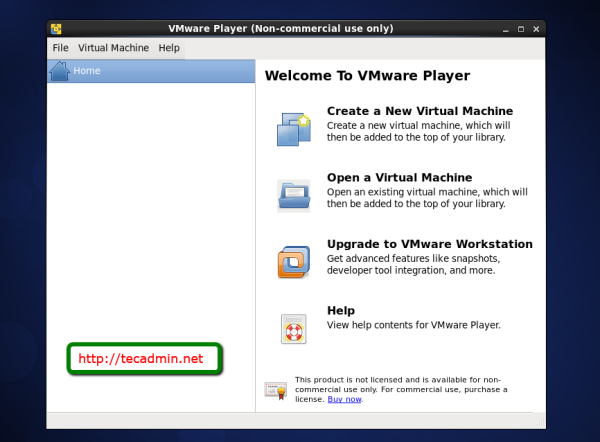
Task: Click the Upgrade to VMware Workstation icon
Action: [293, 261]
